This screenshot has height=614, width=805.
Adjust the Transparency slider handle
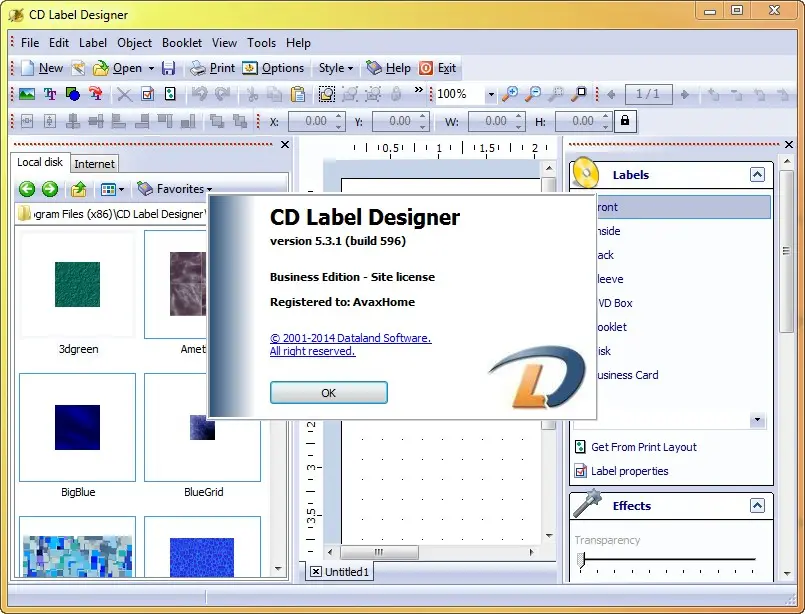[x=581, y=560]
